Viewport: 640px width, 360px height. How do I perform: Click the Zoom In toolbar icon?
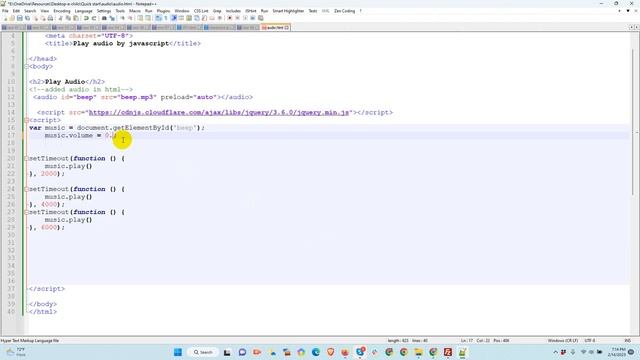click(122, 18)
